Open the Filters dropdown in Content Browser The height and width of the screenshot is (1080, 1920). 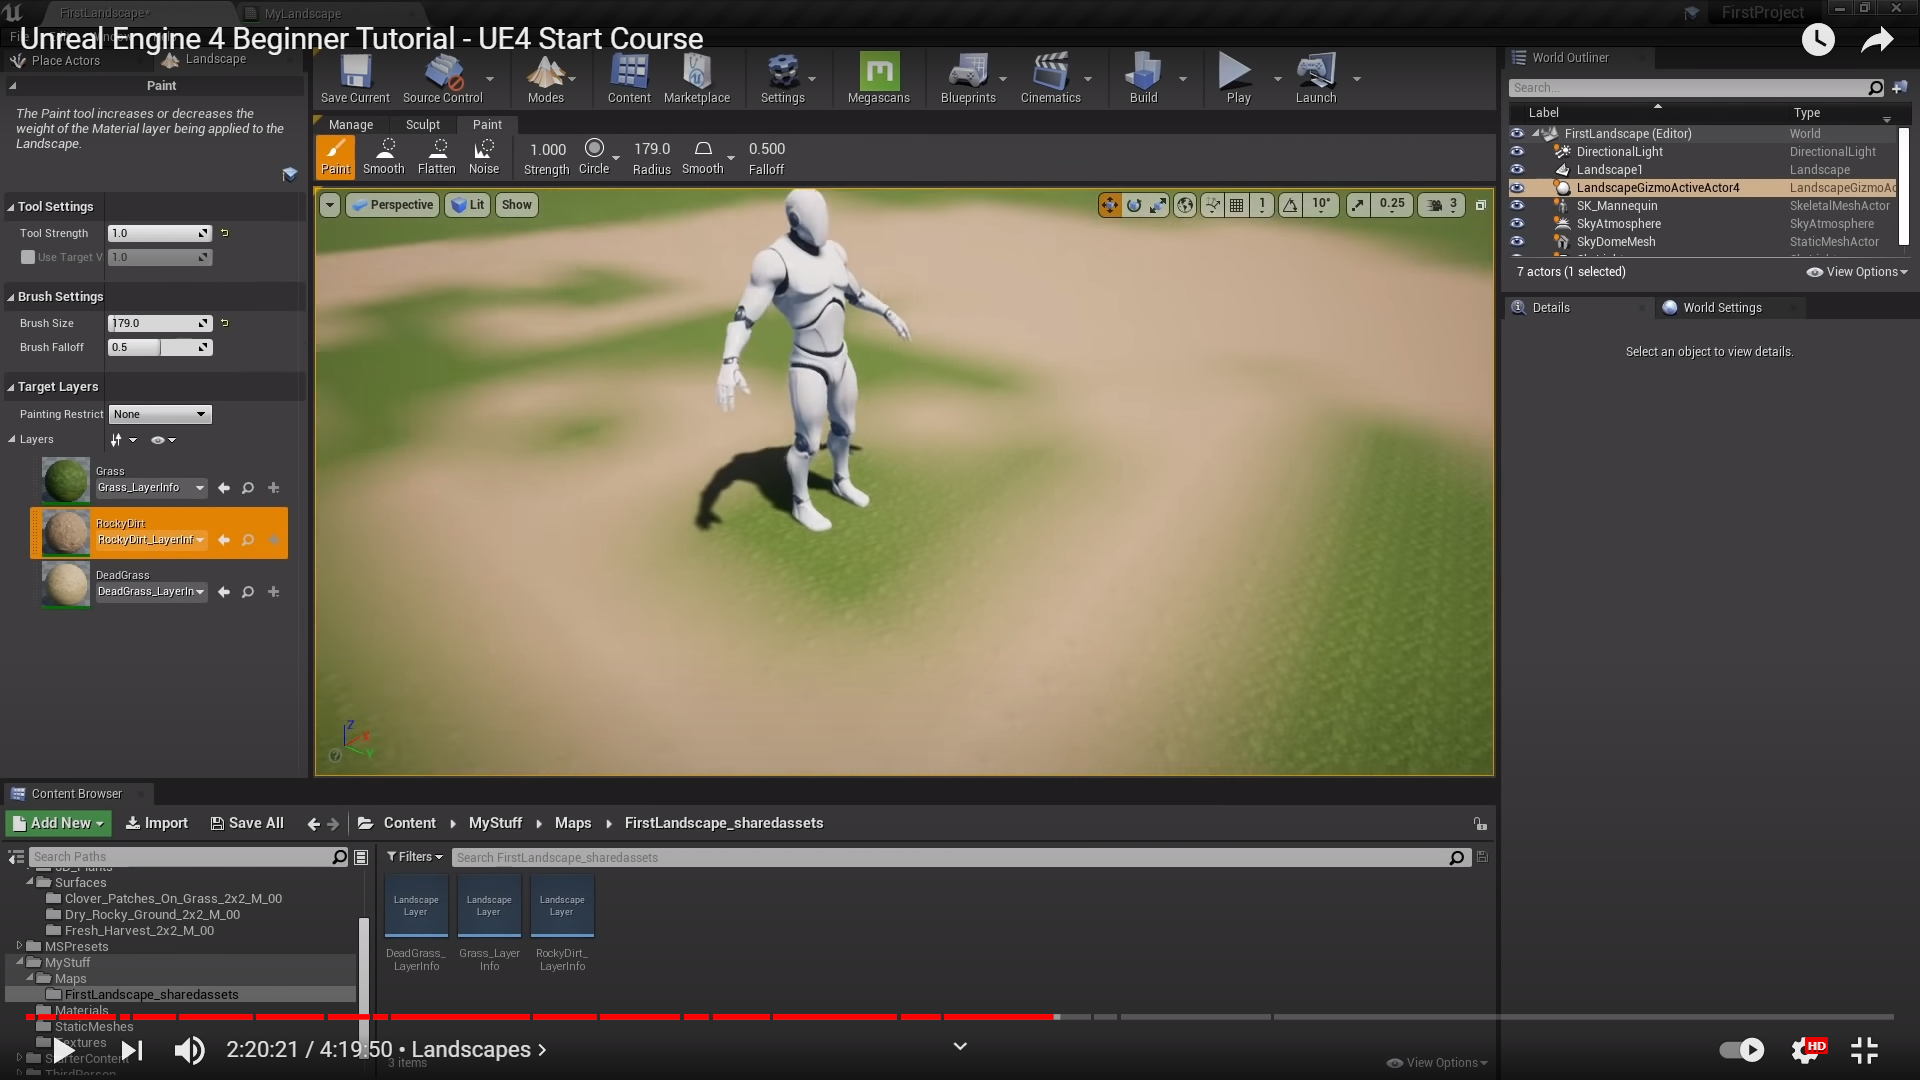pos(415,857)
